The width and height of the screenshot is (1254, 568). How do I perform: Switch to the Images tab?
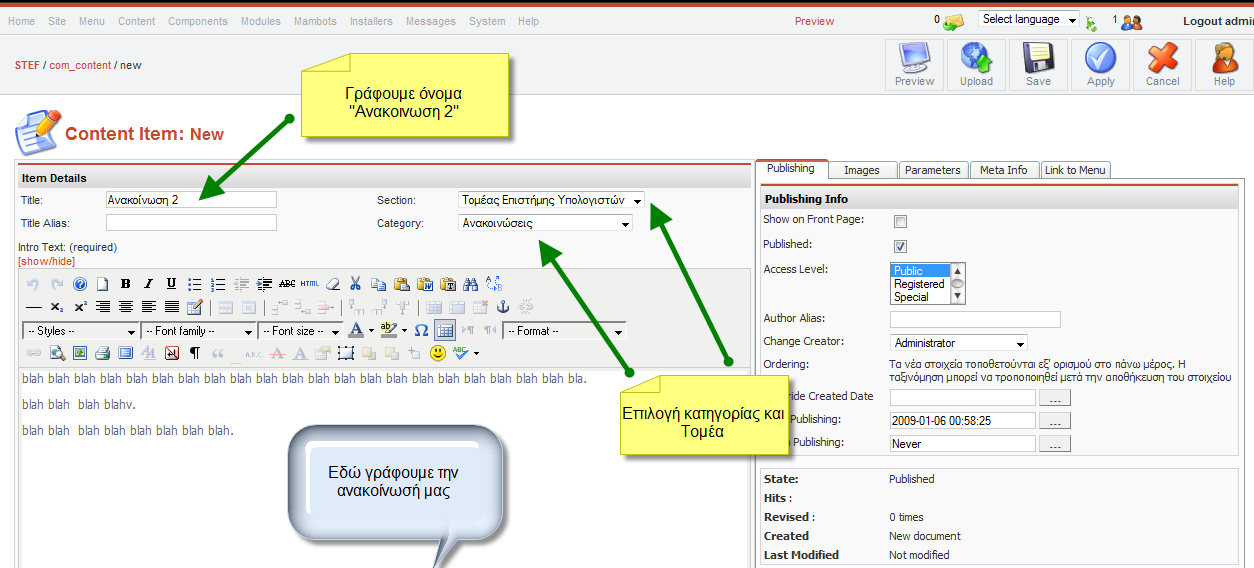point(861,170)
